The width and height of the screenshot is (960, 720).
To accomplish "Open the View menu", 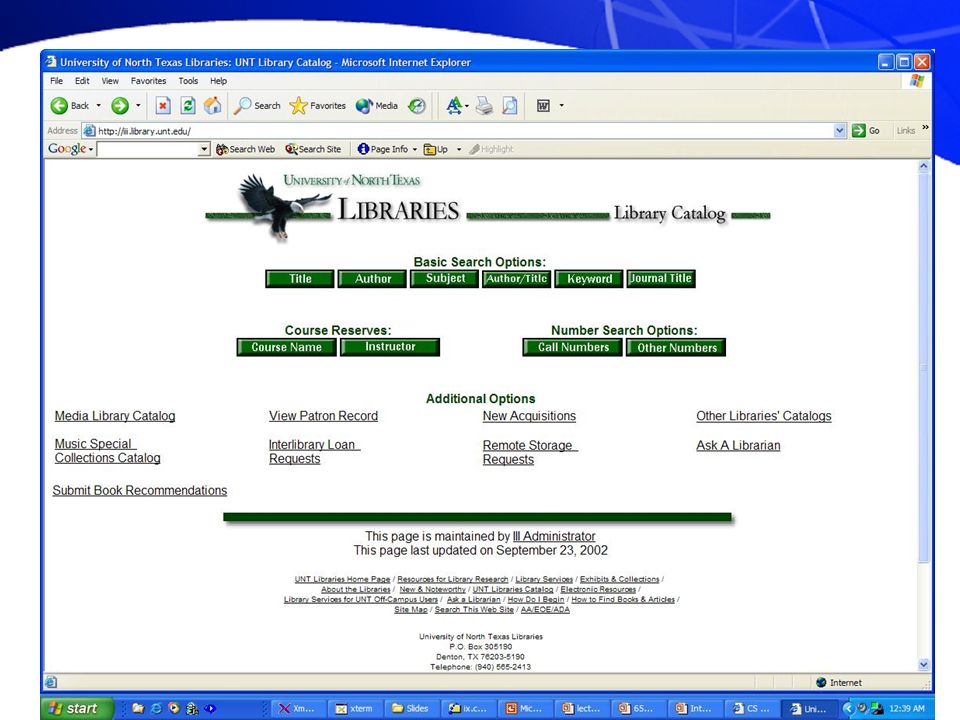I will coord(110,81).
